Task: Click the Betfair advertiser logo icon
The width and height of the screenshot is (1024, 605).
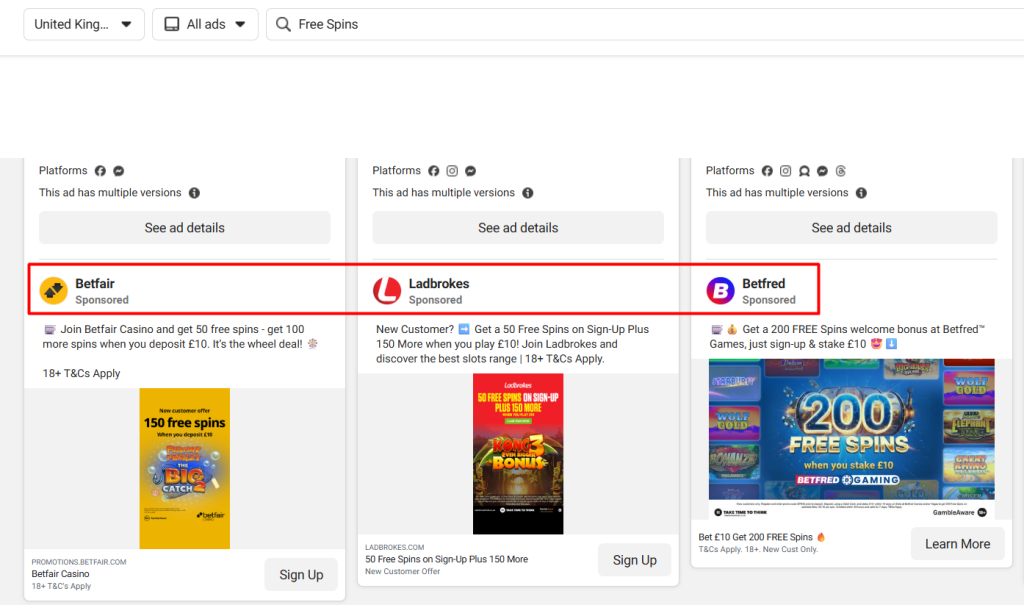Action: (x=53, y=291)
